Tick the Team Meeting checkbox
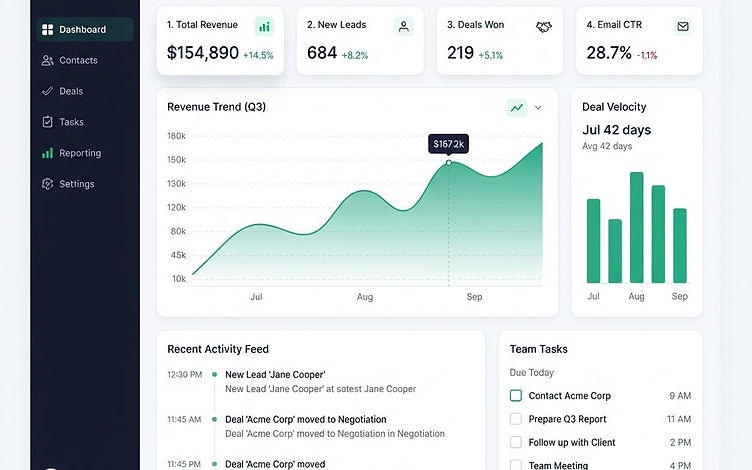The image size is (752, 470). coord(516,465)
